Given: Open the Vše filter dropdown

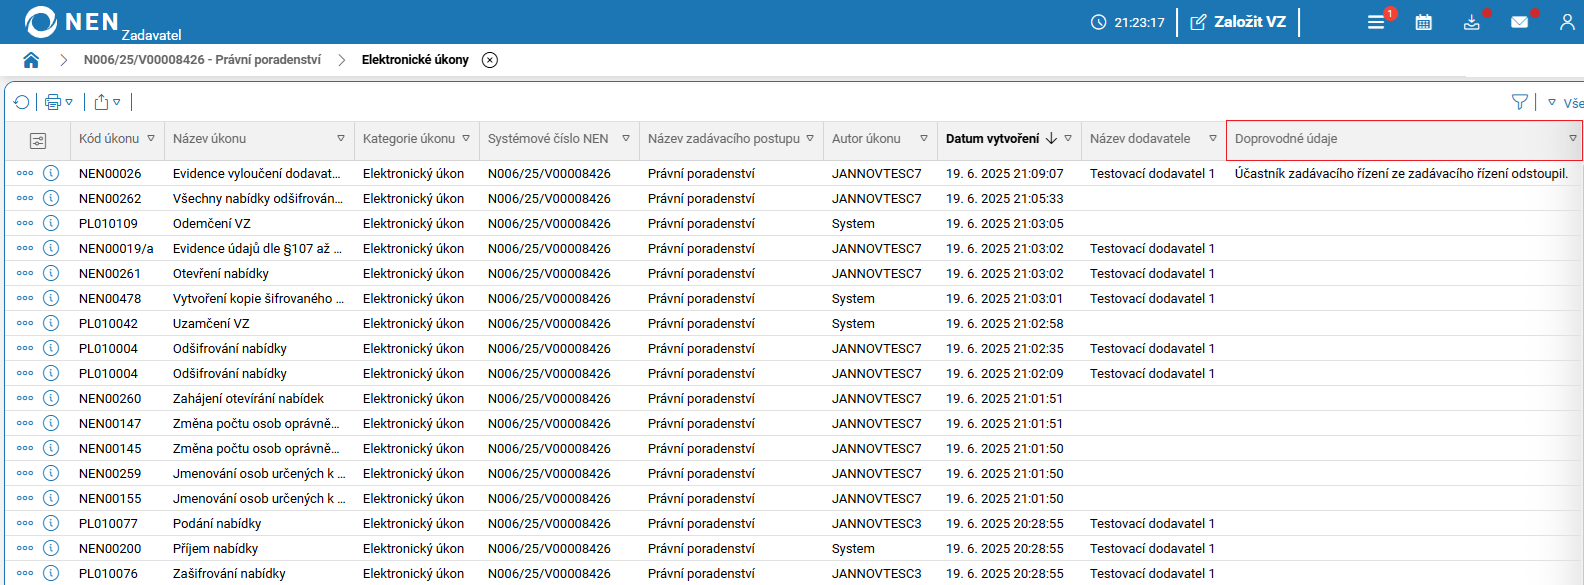Looking at the screenshot, I should (1565, 103).
